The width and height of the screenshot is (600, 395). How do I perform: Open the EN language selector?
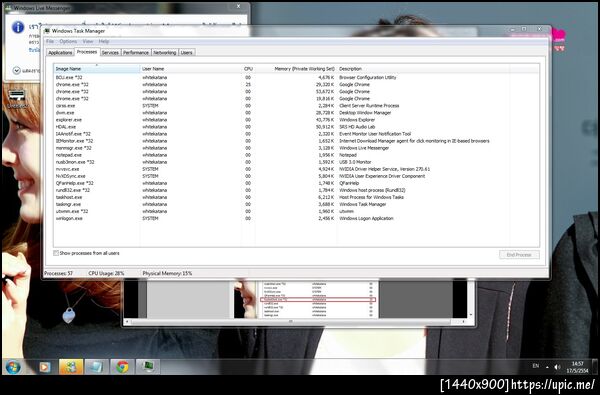coord(536,366)
